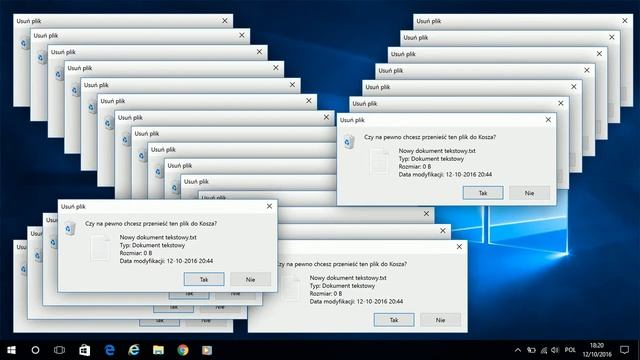The height and width of the screenshot is (360, 640).
Task: Open the volume speaker tray icon
Action: tap(555, 350)
